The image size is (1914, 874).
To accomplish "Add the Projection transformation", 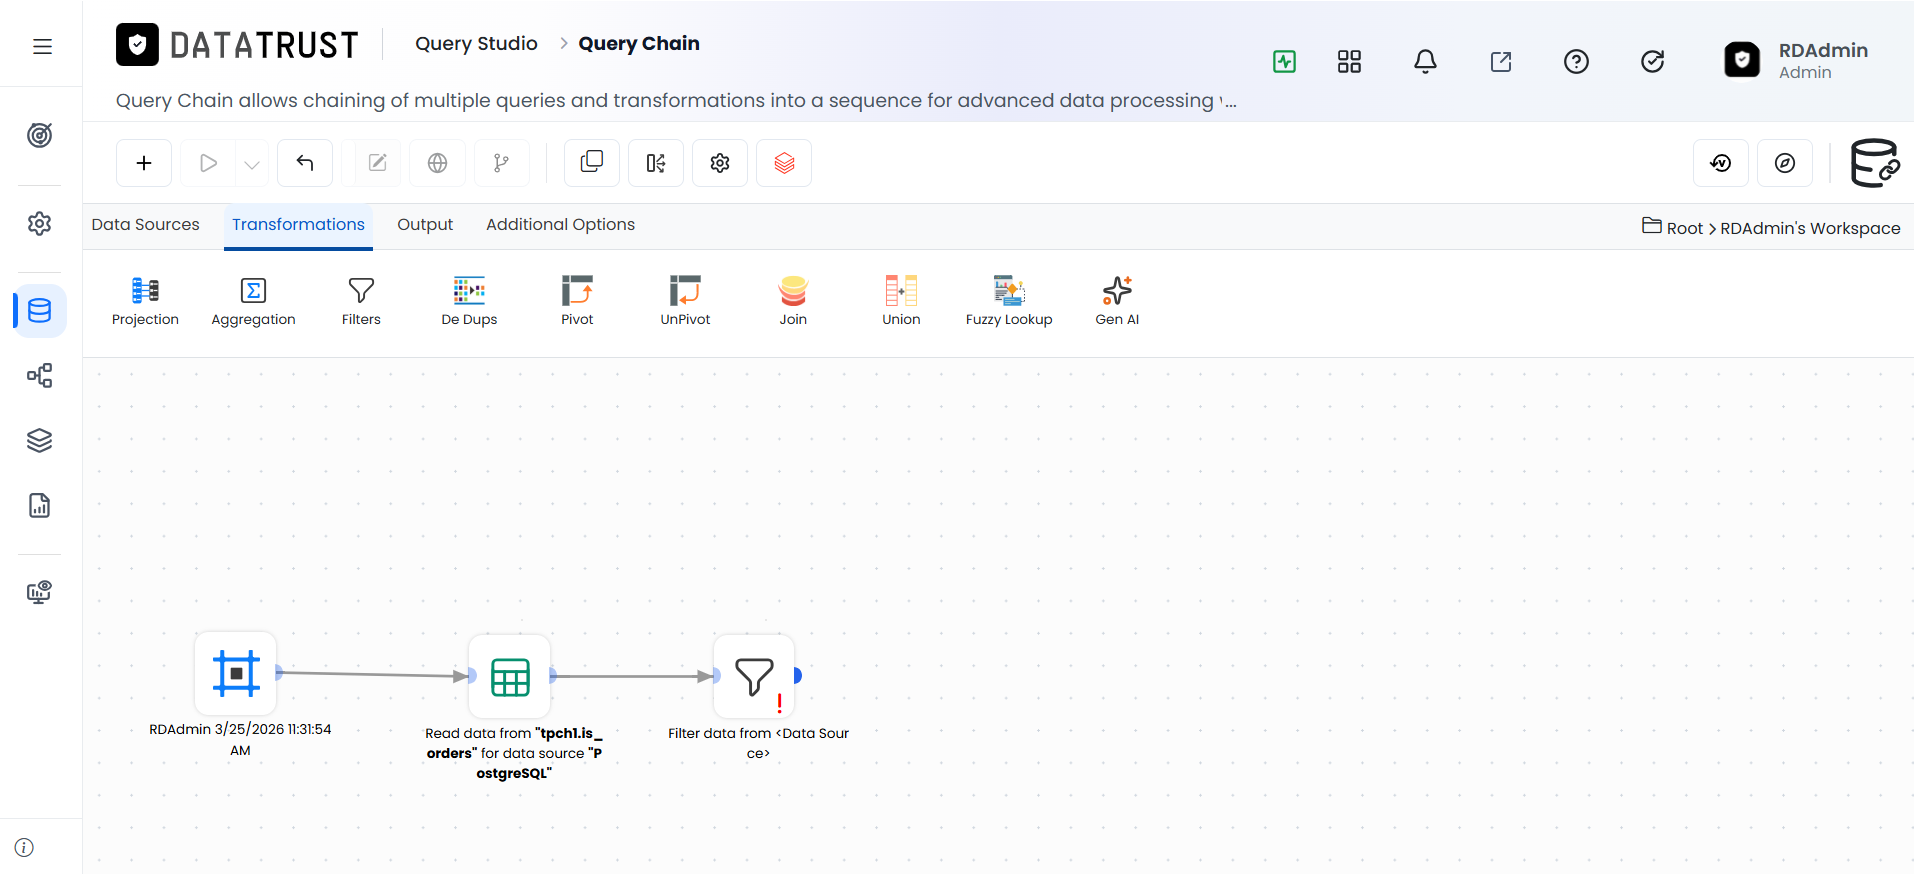I will (x=145, y=301).
